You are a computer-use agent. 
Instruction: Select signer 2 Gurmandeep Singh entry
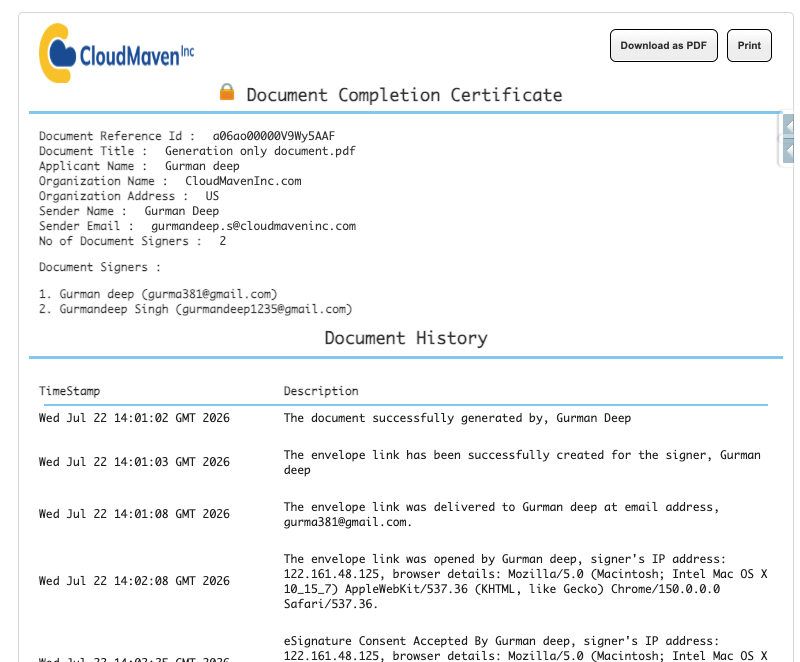point(195,310)
